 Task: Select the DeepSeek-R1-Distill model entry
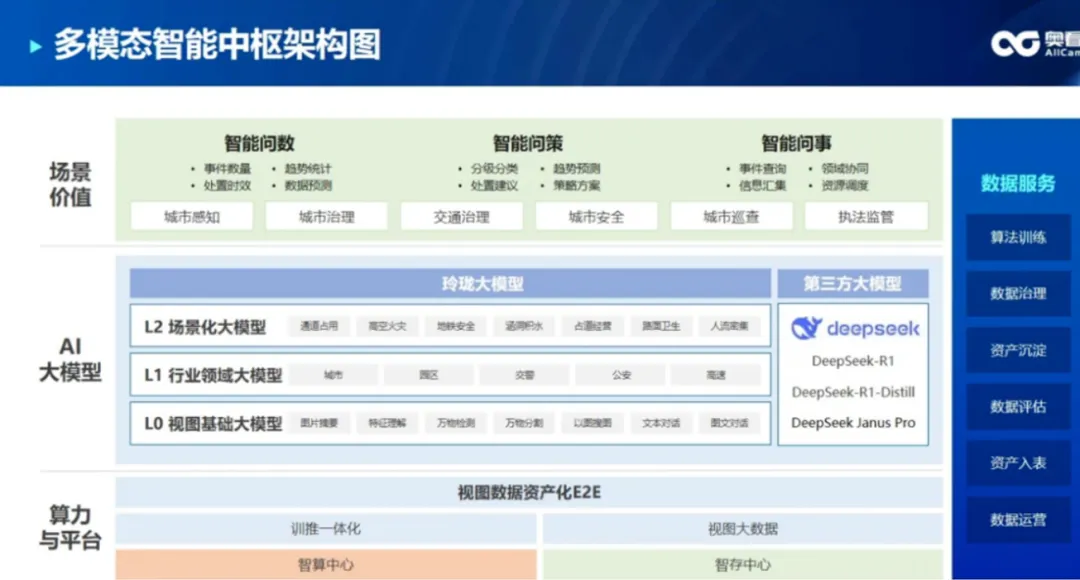point(852,392)
